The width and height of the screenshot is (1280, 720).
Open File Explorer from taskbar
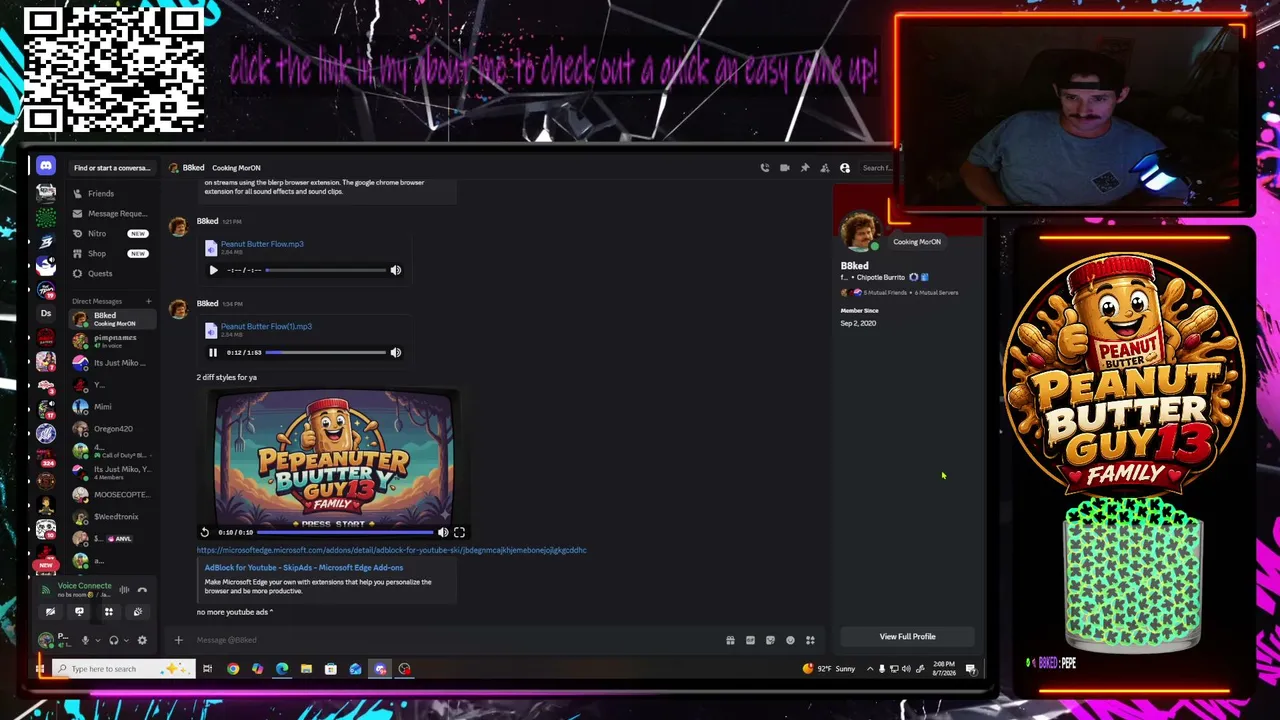tap(306, 669)
